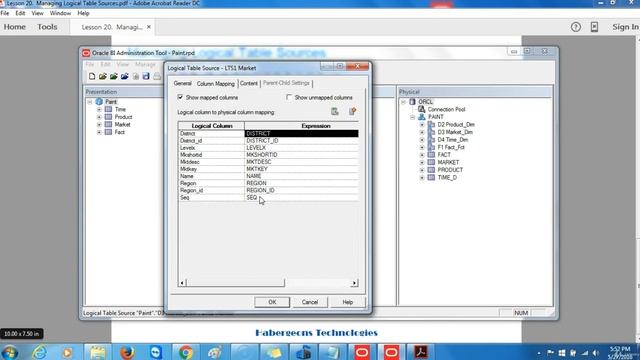Click the first red Oracle taskbar icon
Viewport: 640px width, 360px height.
click(362, 352)
